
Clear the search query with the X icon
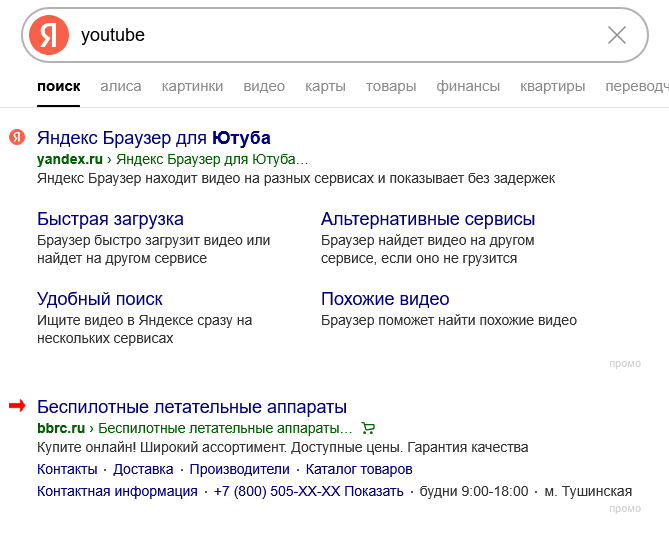[x=617, y=35]
